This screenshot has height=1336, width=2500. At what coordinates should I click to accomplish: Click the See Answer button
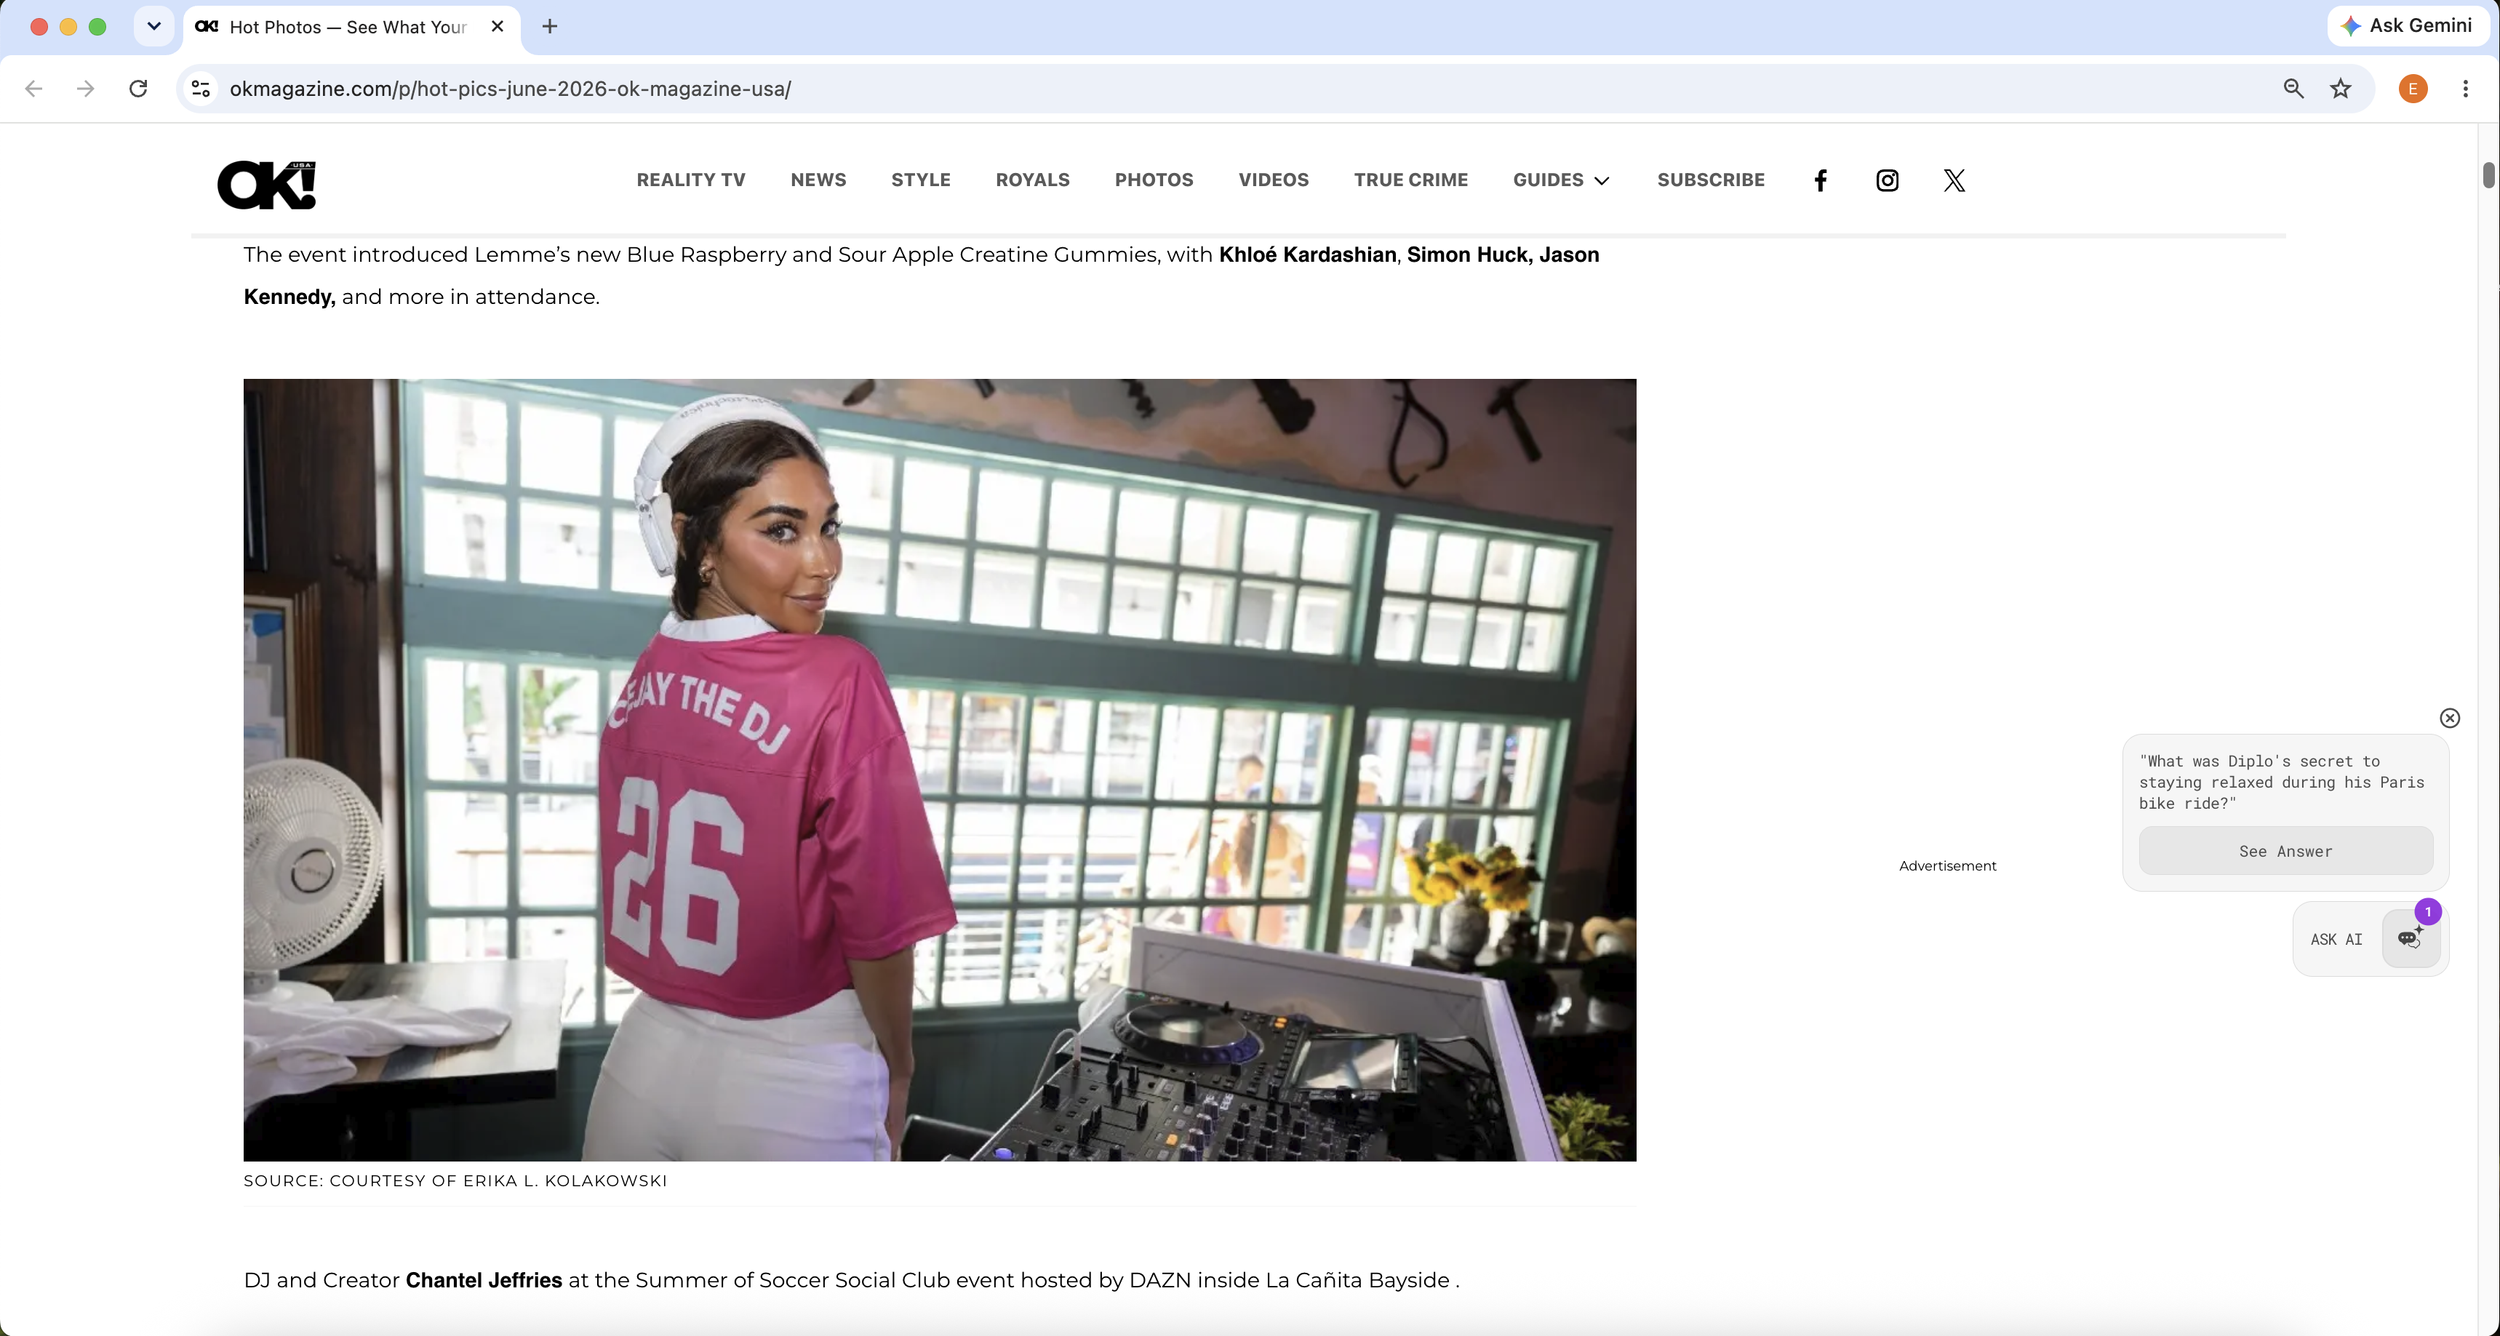pyautogui.click(x=2285, y=851)
